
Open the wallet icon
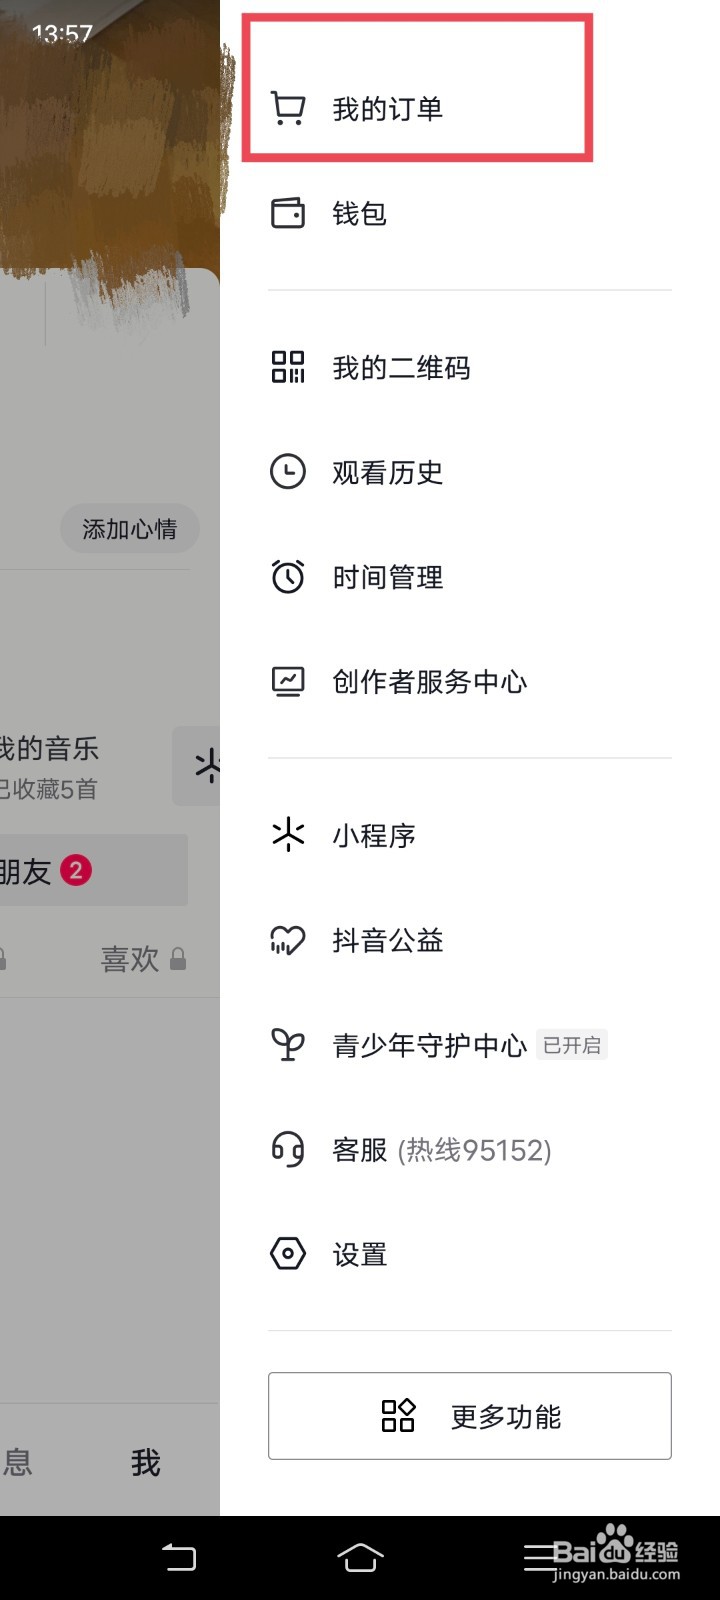pos(288,213)
